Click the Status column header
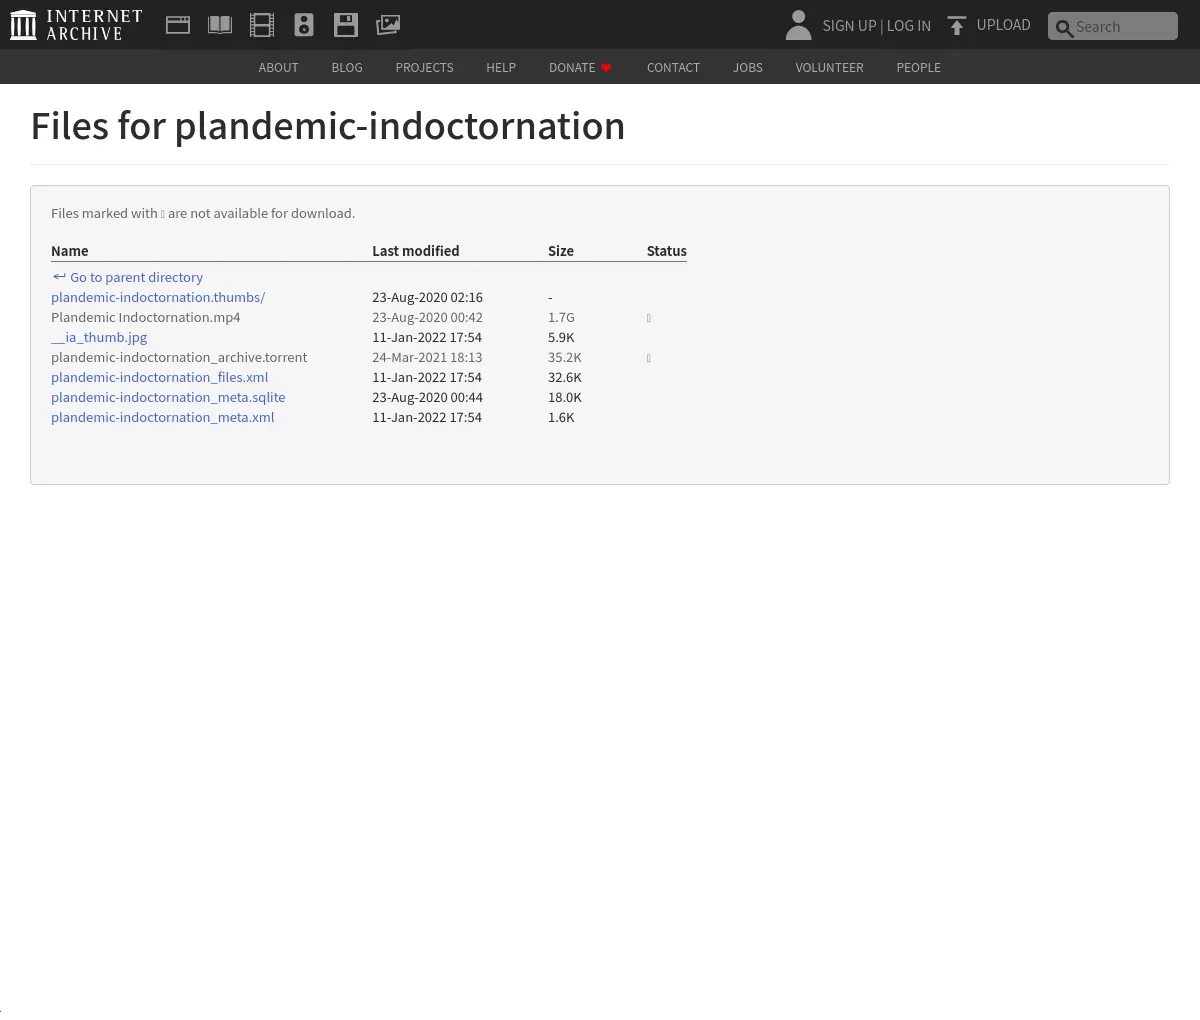Screen dimensions: 1200x1020 pyautogui.click(x=667, y=251)
